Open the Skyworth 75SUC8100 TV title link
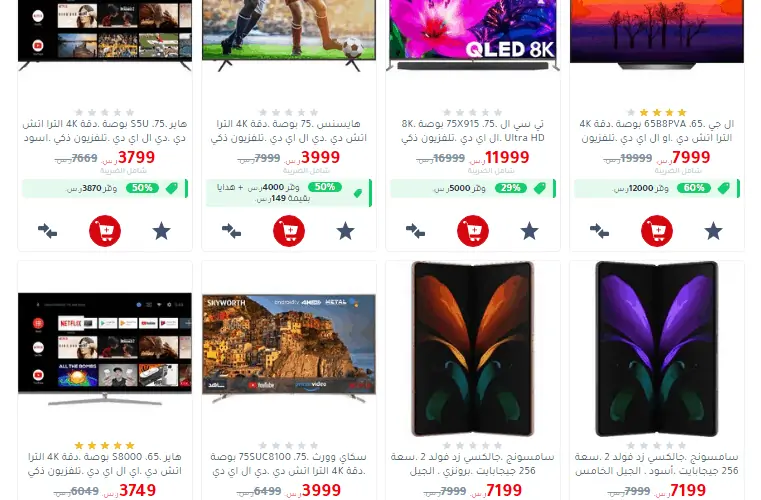 click(289, 464)
